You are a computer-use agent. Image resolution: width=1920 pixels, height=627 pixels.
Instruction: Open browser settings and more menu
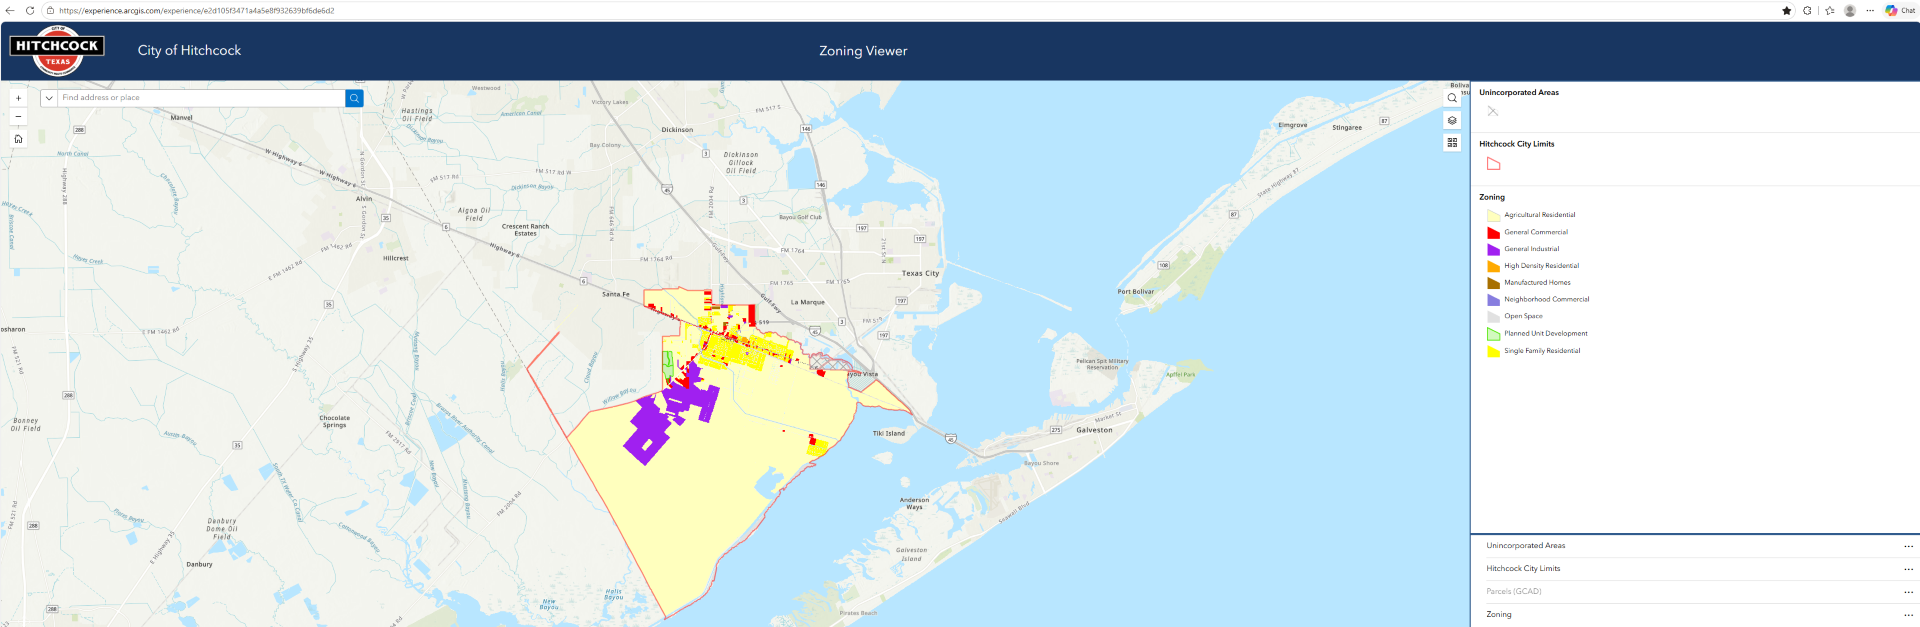click(1870, 10)
